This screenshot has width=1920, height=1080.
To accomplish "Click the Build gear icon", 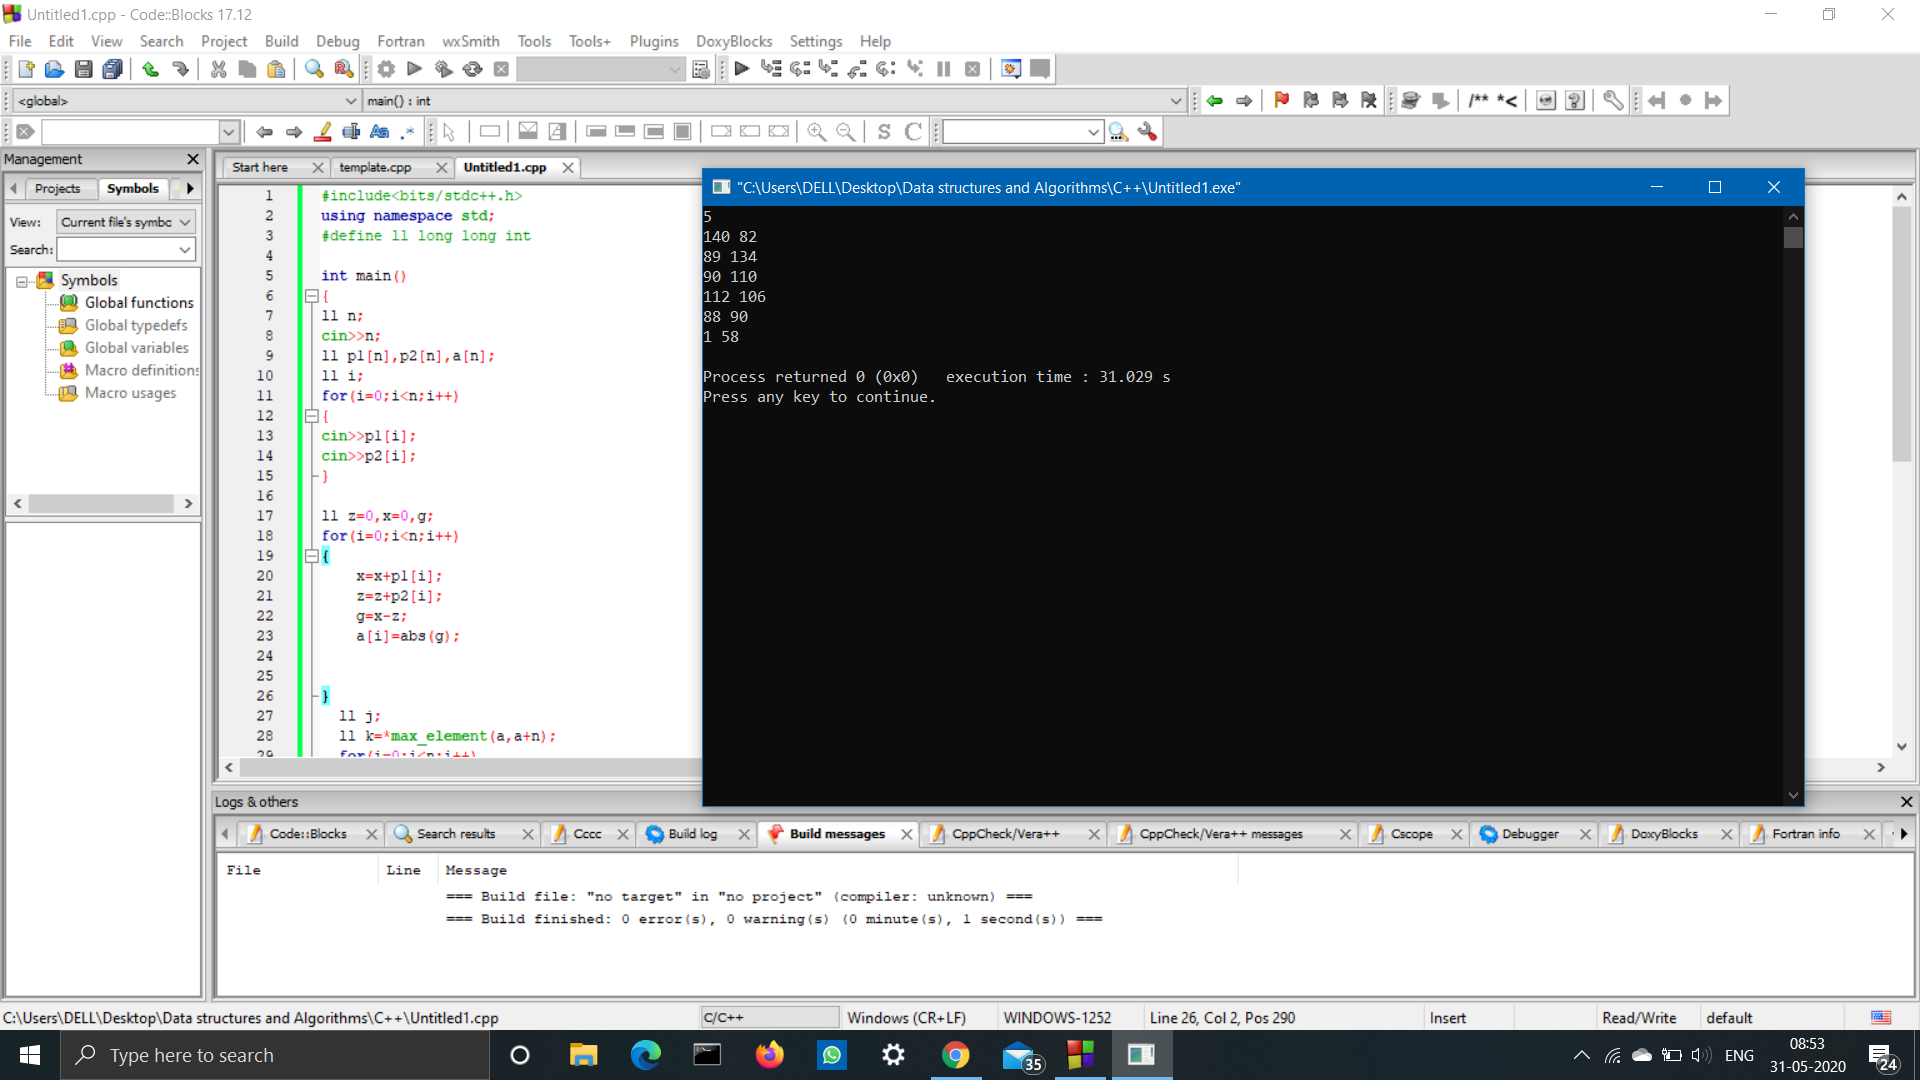I will coord(386,69).
